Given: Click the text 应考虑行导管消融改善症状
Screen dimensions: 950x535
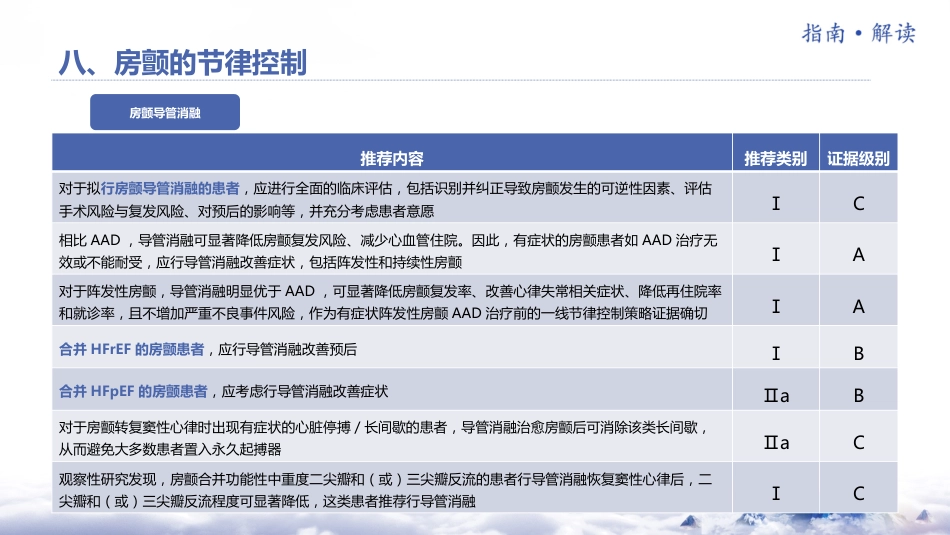Looking at the screenshot, I should coord(305,391).
